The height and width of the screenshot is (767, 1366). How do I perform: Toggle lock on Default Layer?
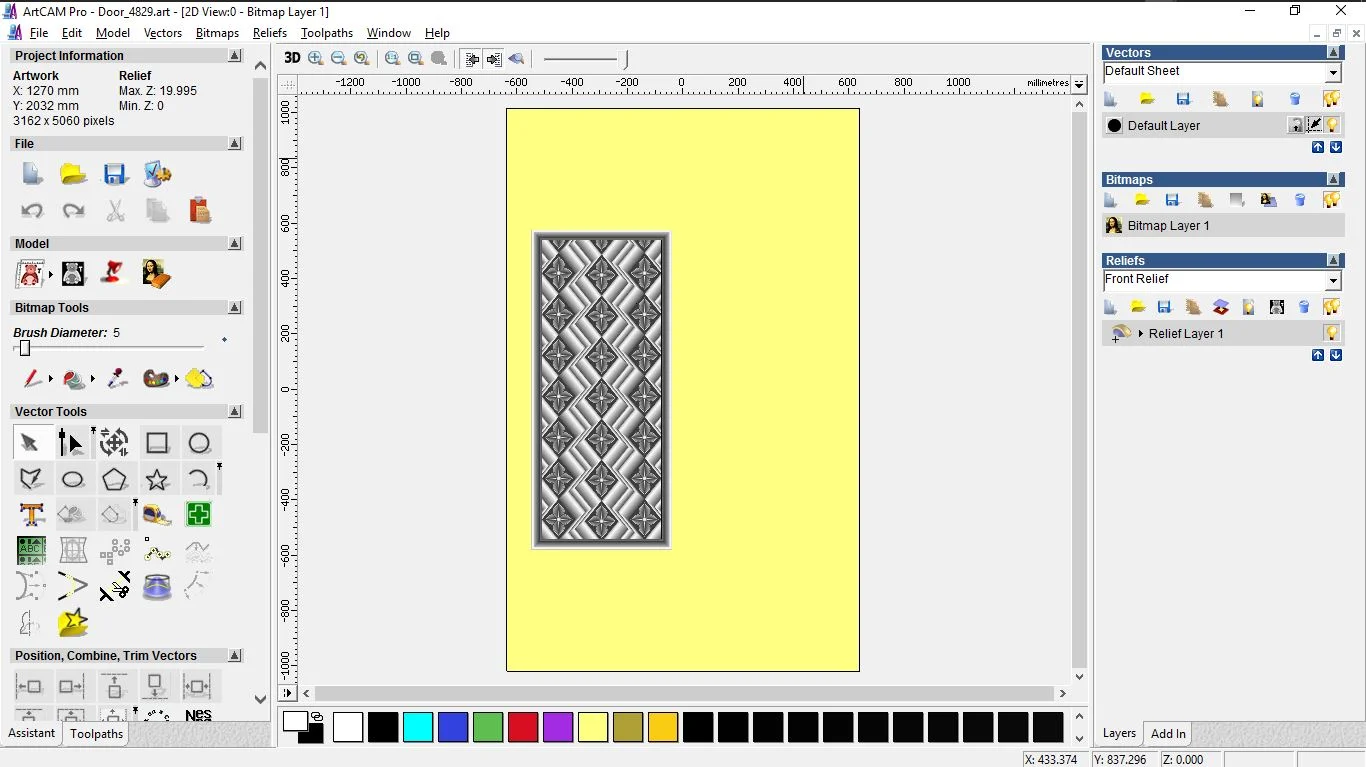[1295, 125]
